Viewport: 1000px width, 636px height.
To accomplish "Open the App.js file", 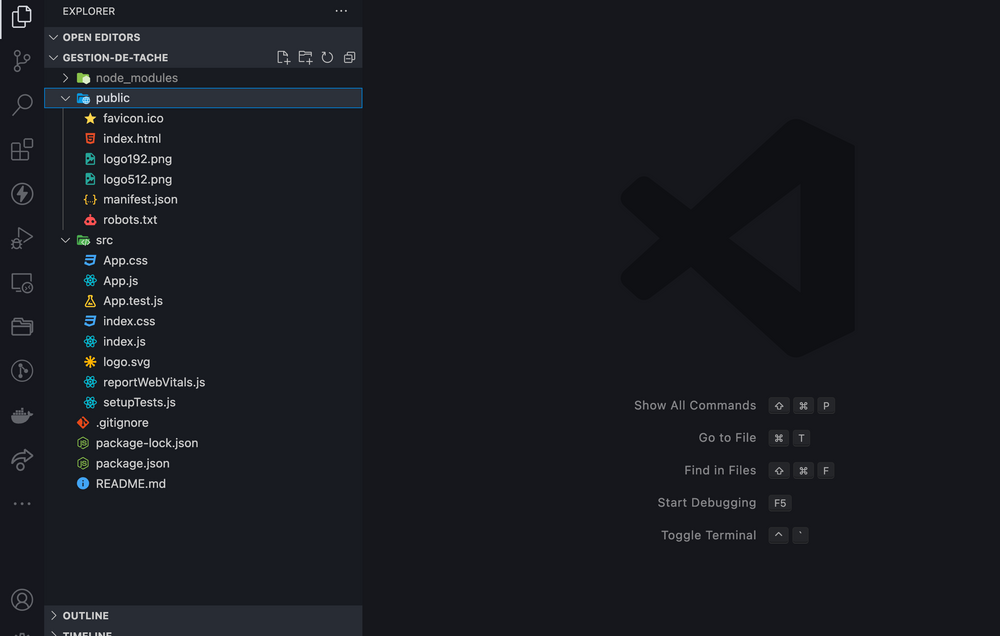I will (x=120, y=281).
